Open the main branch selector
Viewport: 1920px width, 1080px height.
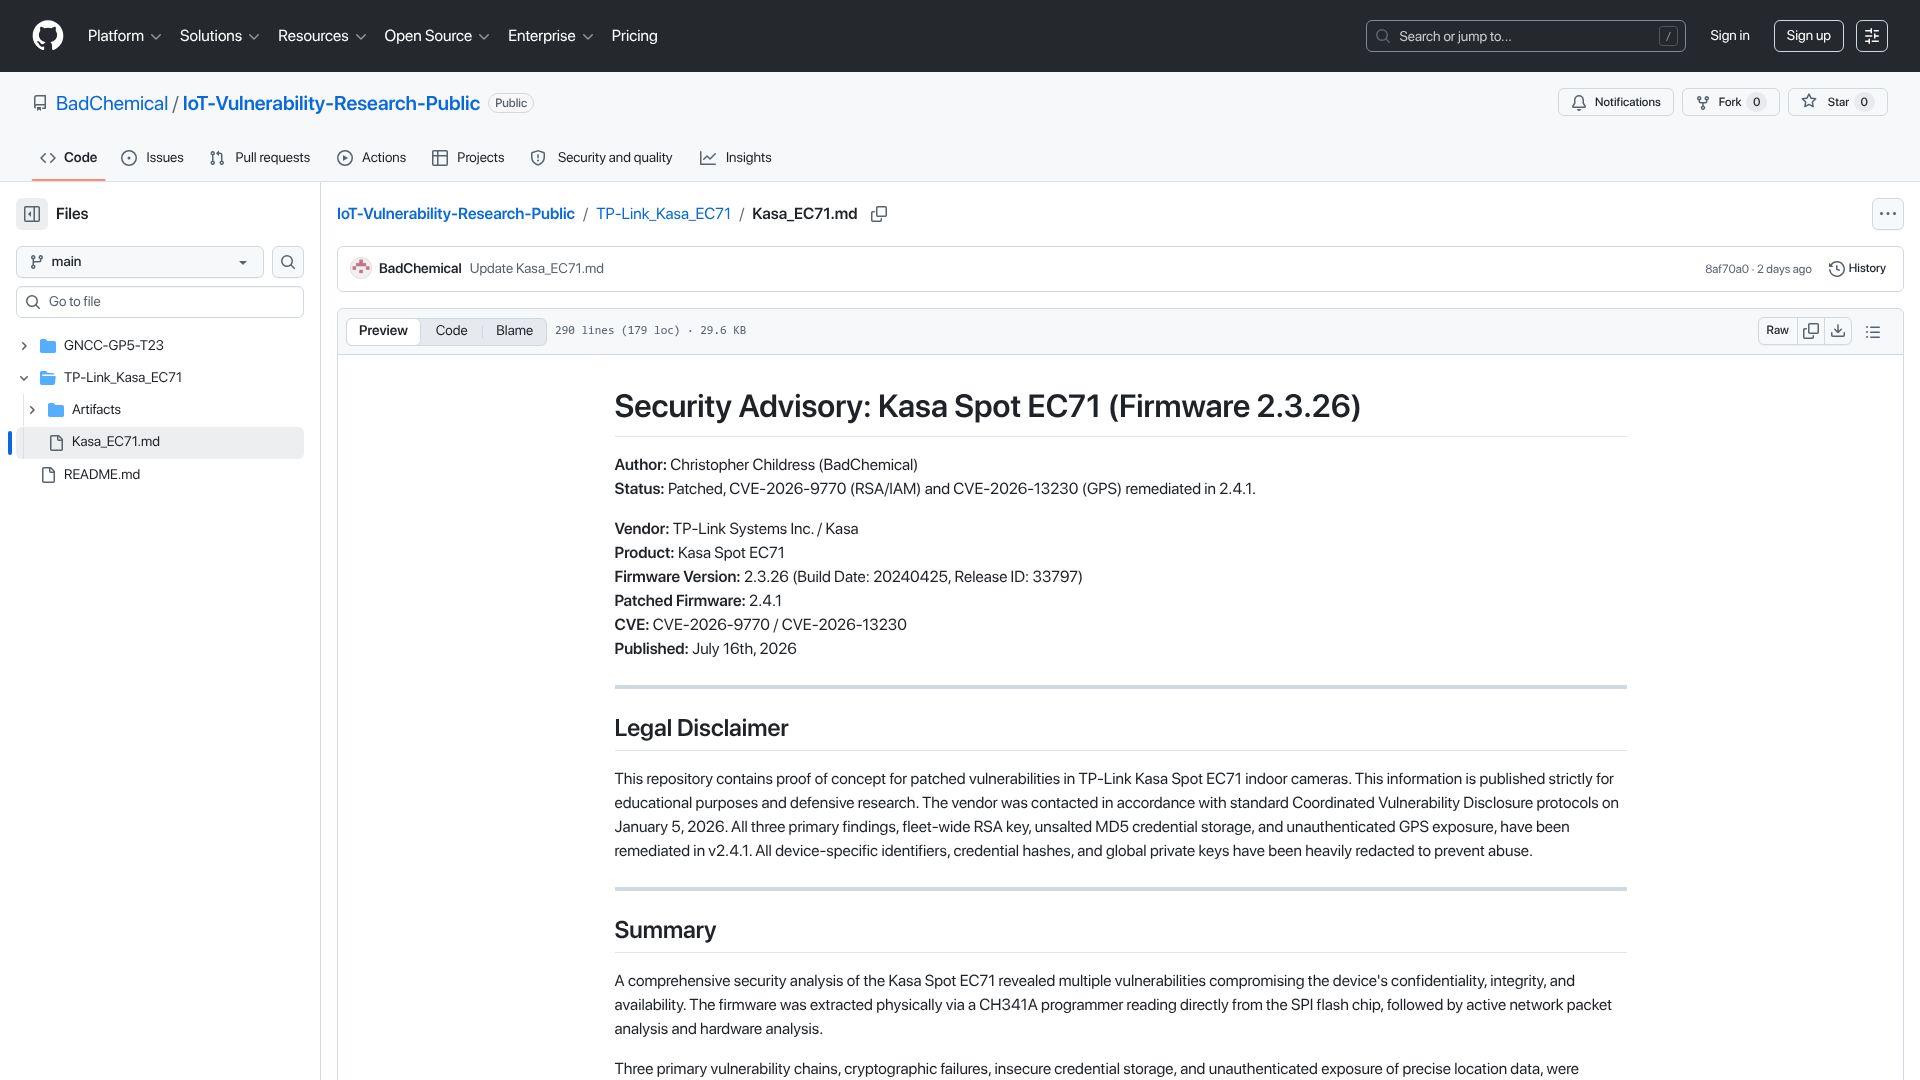click(140, 262)
